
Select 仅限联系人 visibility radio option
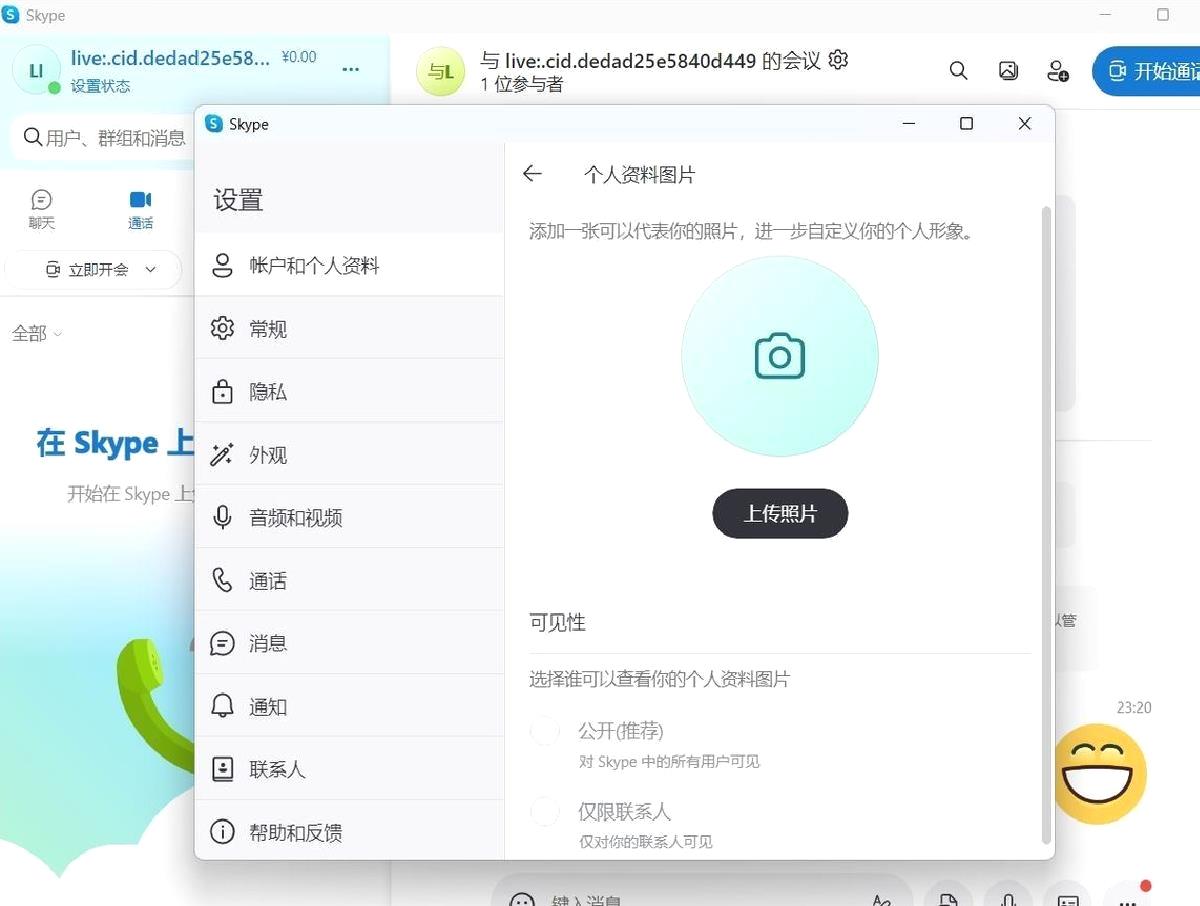(x=545, y=811)
